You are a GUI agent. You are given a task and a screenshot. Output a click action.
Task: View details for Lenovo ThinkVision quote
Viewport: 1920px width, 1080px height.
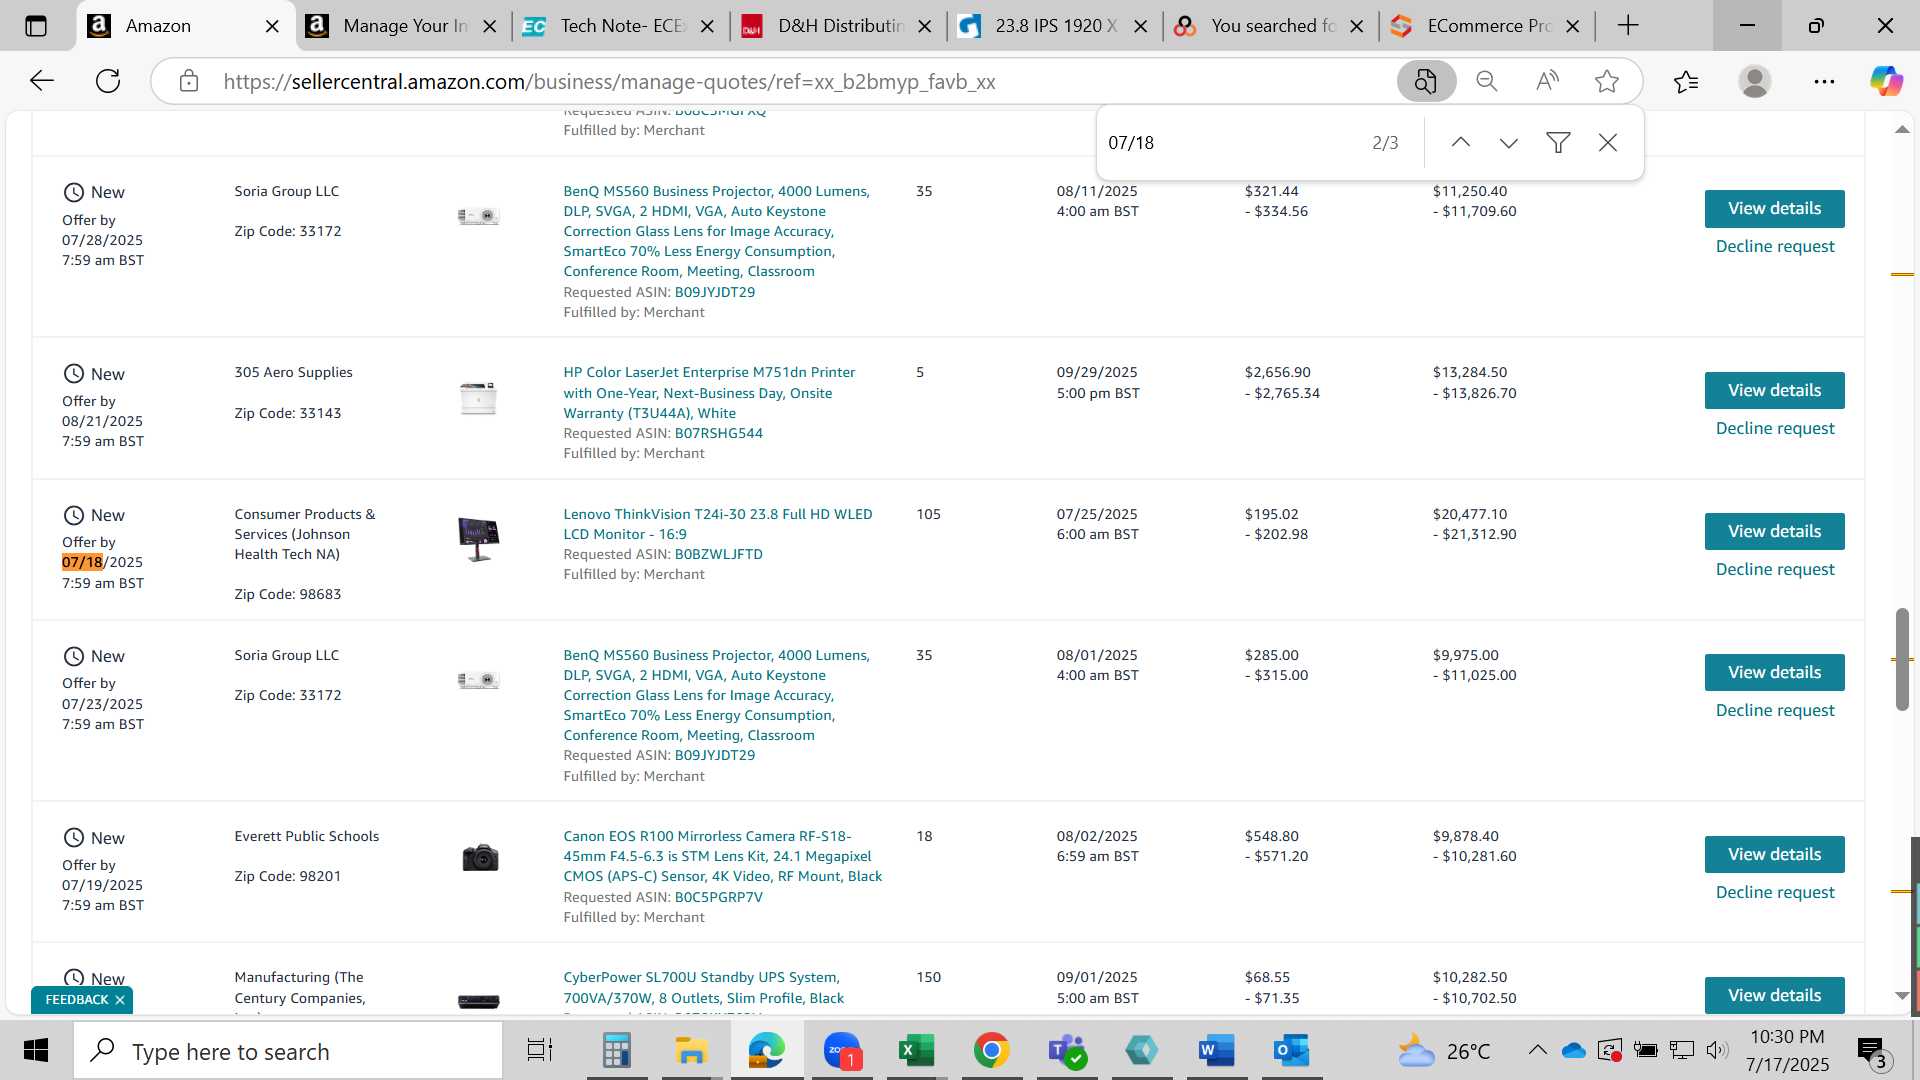pos(1774,532)
